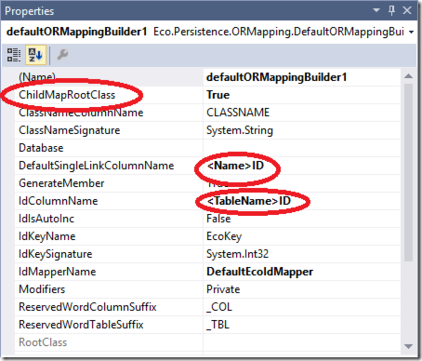422x361 pixels.
Task: Pin the Properties panel
Action: pos(392,11)
